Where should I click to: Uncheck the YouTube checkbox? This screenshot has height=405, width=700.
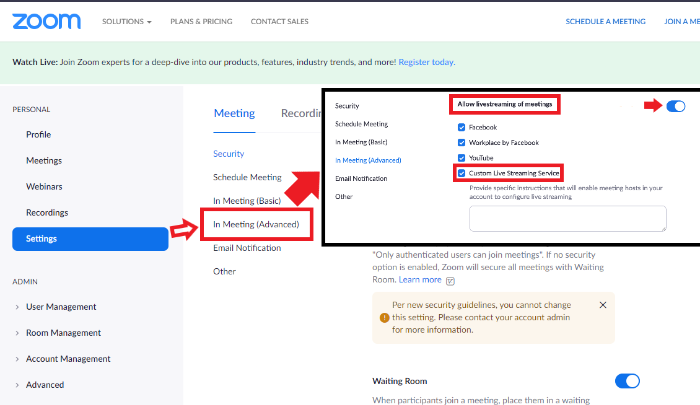click(462, 158)
